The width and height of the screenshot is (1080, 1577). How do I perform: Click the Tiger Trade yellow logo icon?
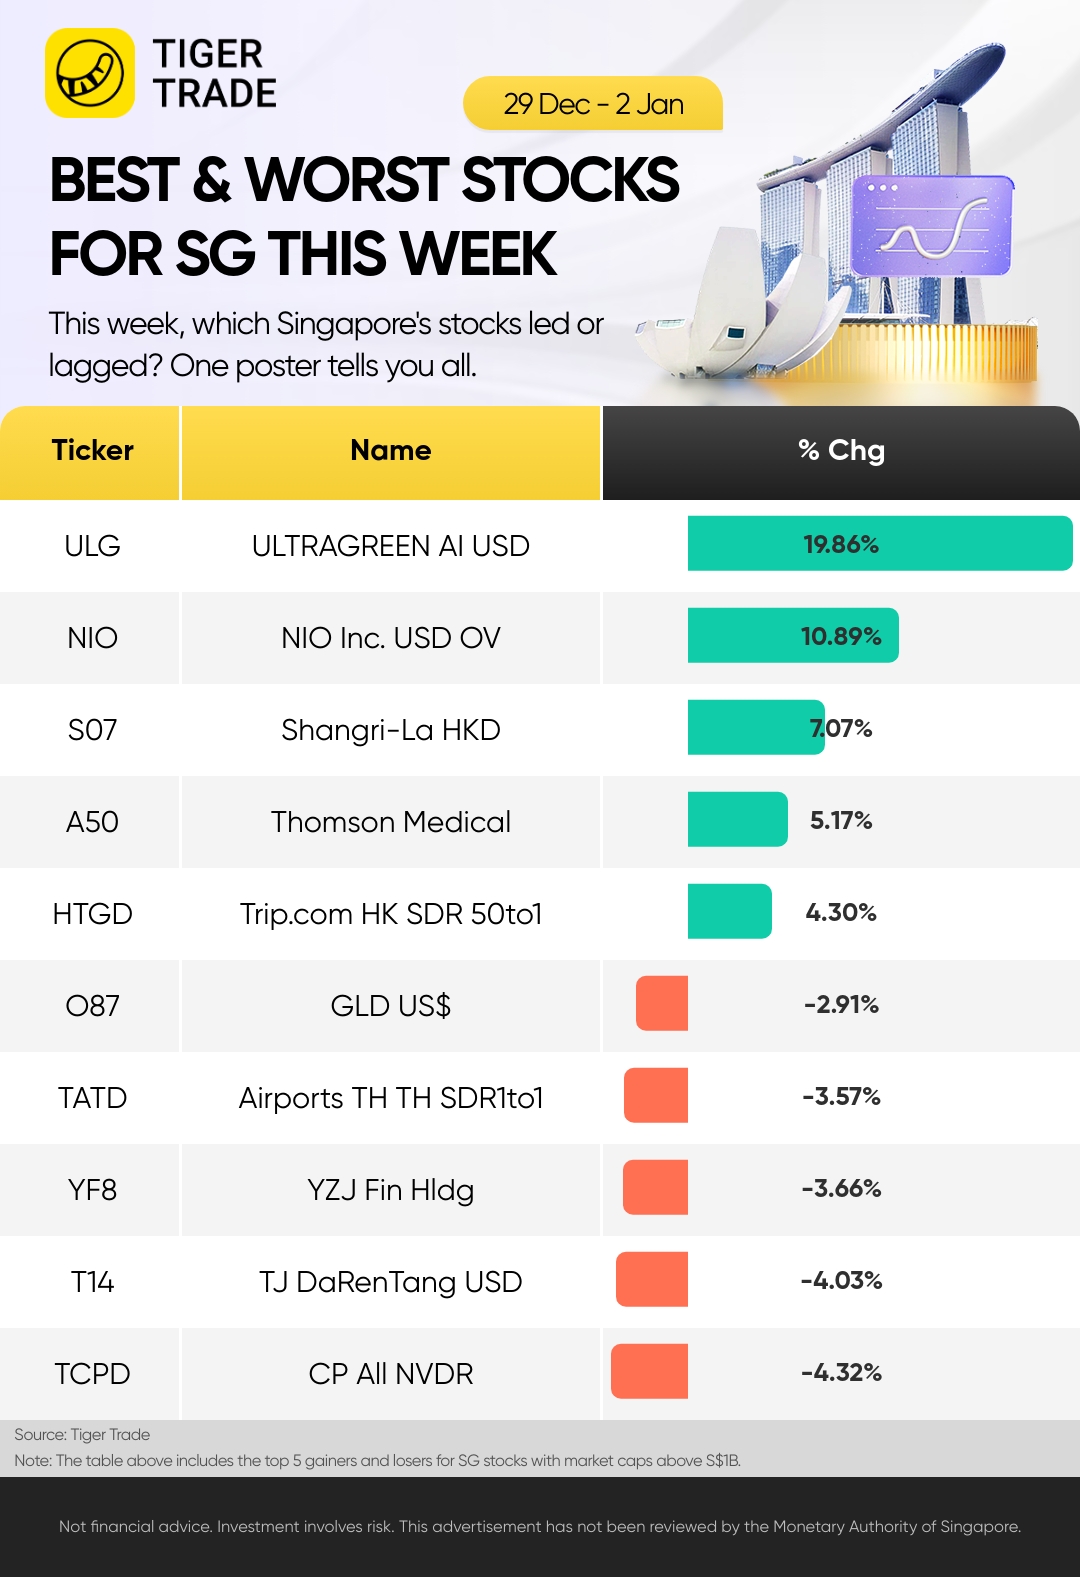(x=90, y=73)
